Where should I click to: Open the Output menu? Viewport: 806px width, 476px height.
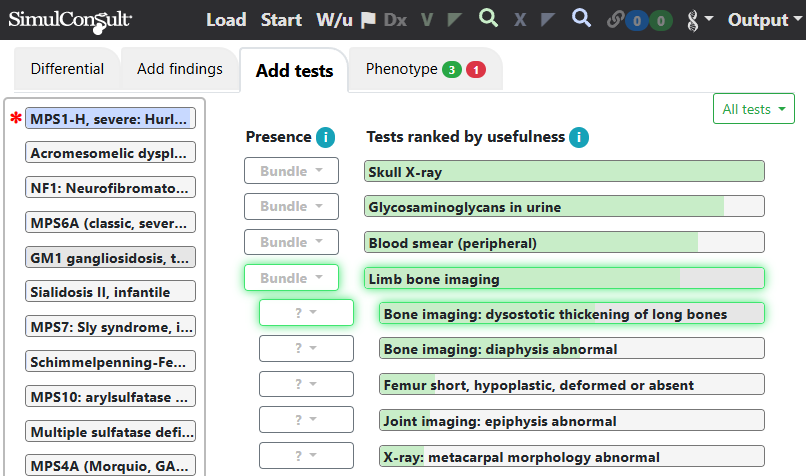pyautogui.click(x=764, y=20)
